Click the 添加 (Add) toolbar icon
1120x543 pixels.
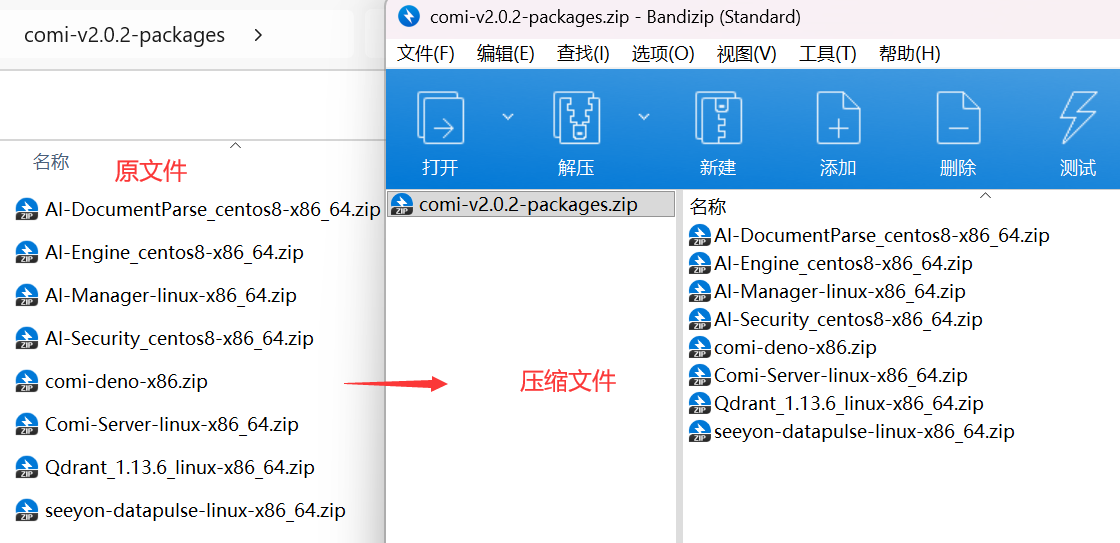tap(838, 119)
